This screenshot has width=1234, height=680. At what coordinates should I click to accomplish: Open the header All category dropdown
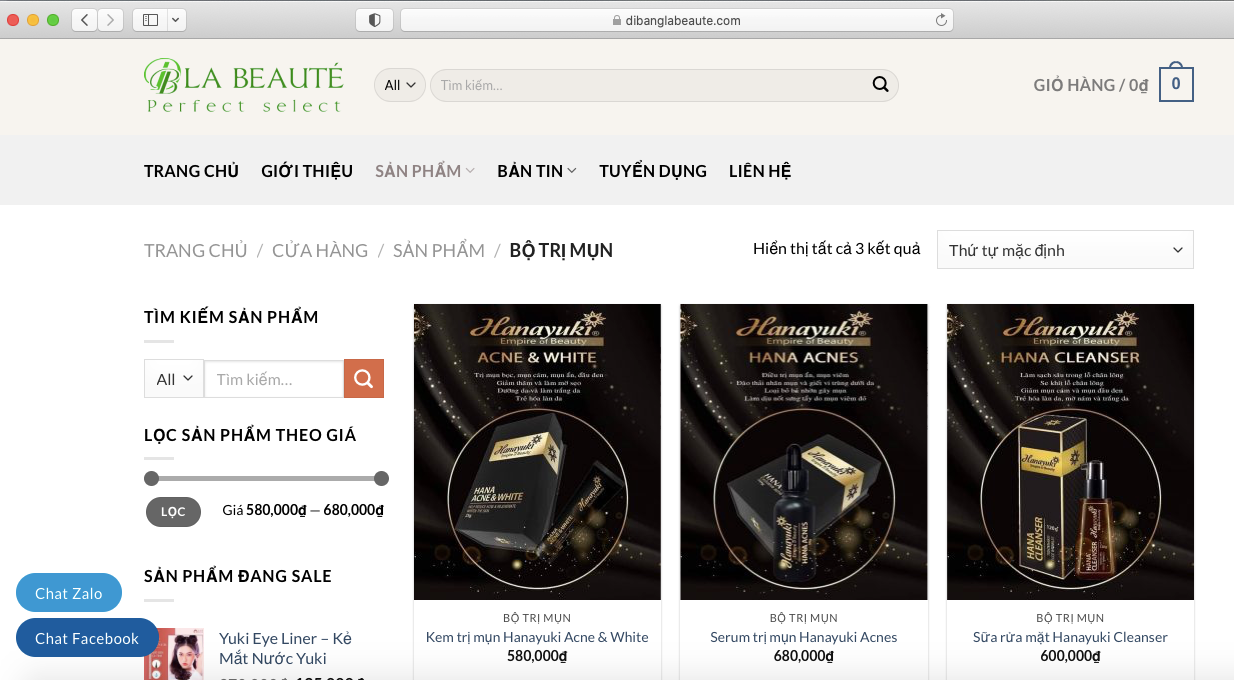point(400,85)
